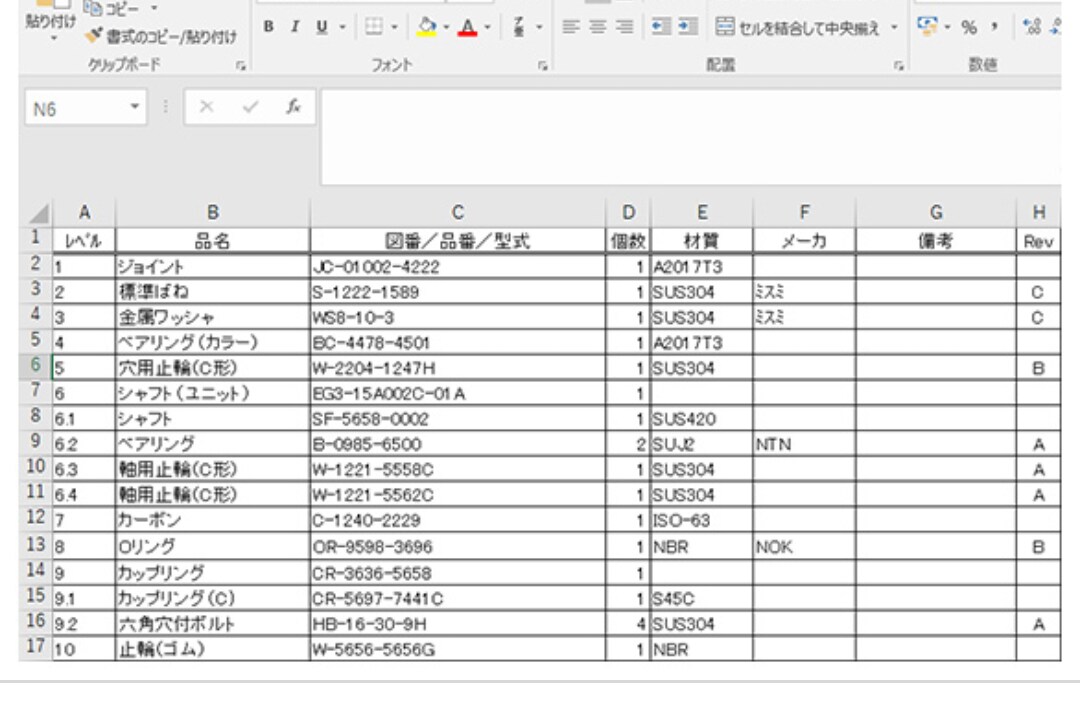Select cell シャフト(ユニット)

212,393
